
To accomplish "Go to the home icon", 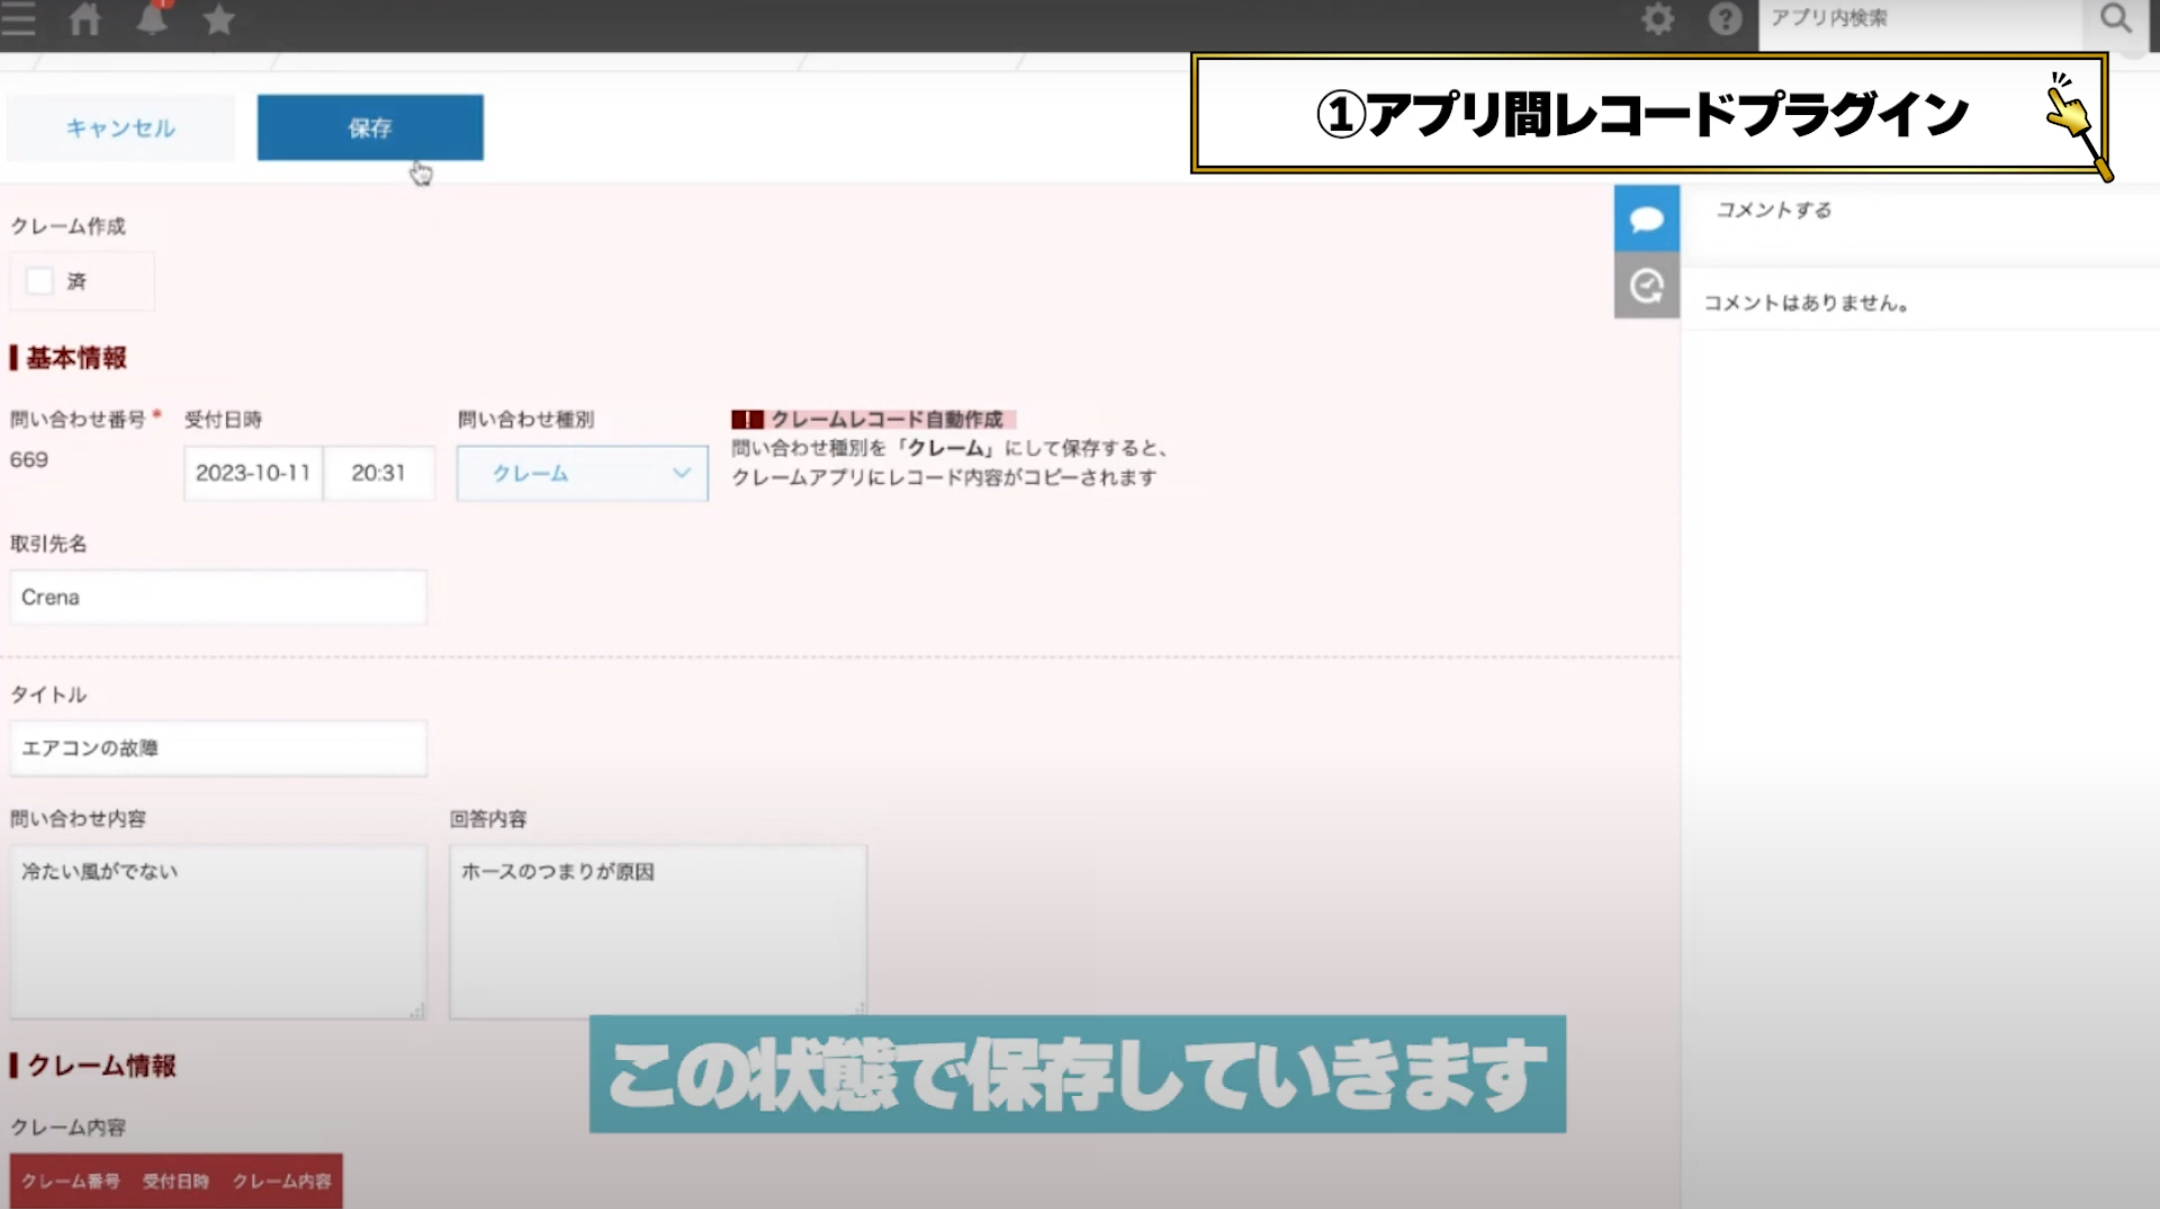I will [x=85, y=19].
